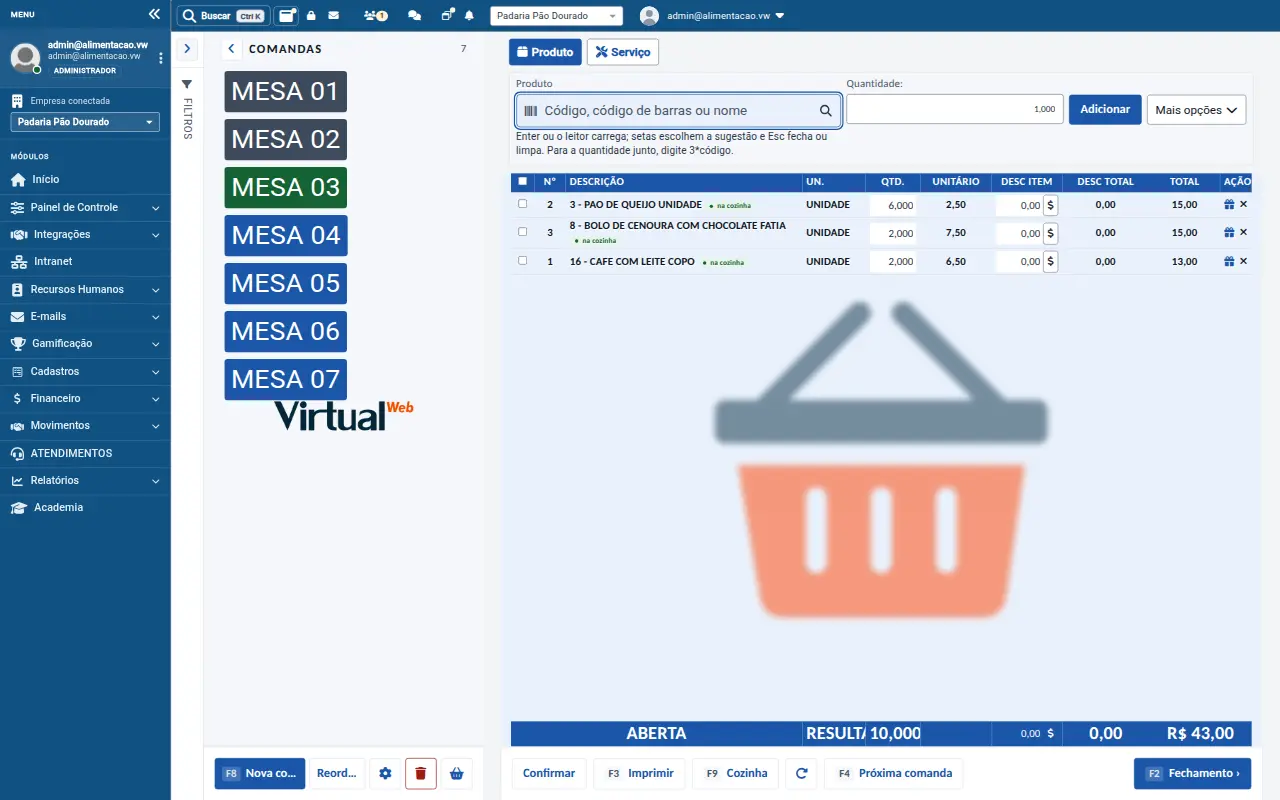
Task: Open the filter funnel in Filtros strip
Action: pyautogui.click(x=187, y=85)
